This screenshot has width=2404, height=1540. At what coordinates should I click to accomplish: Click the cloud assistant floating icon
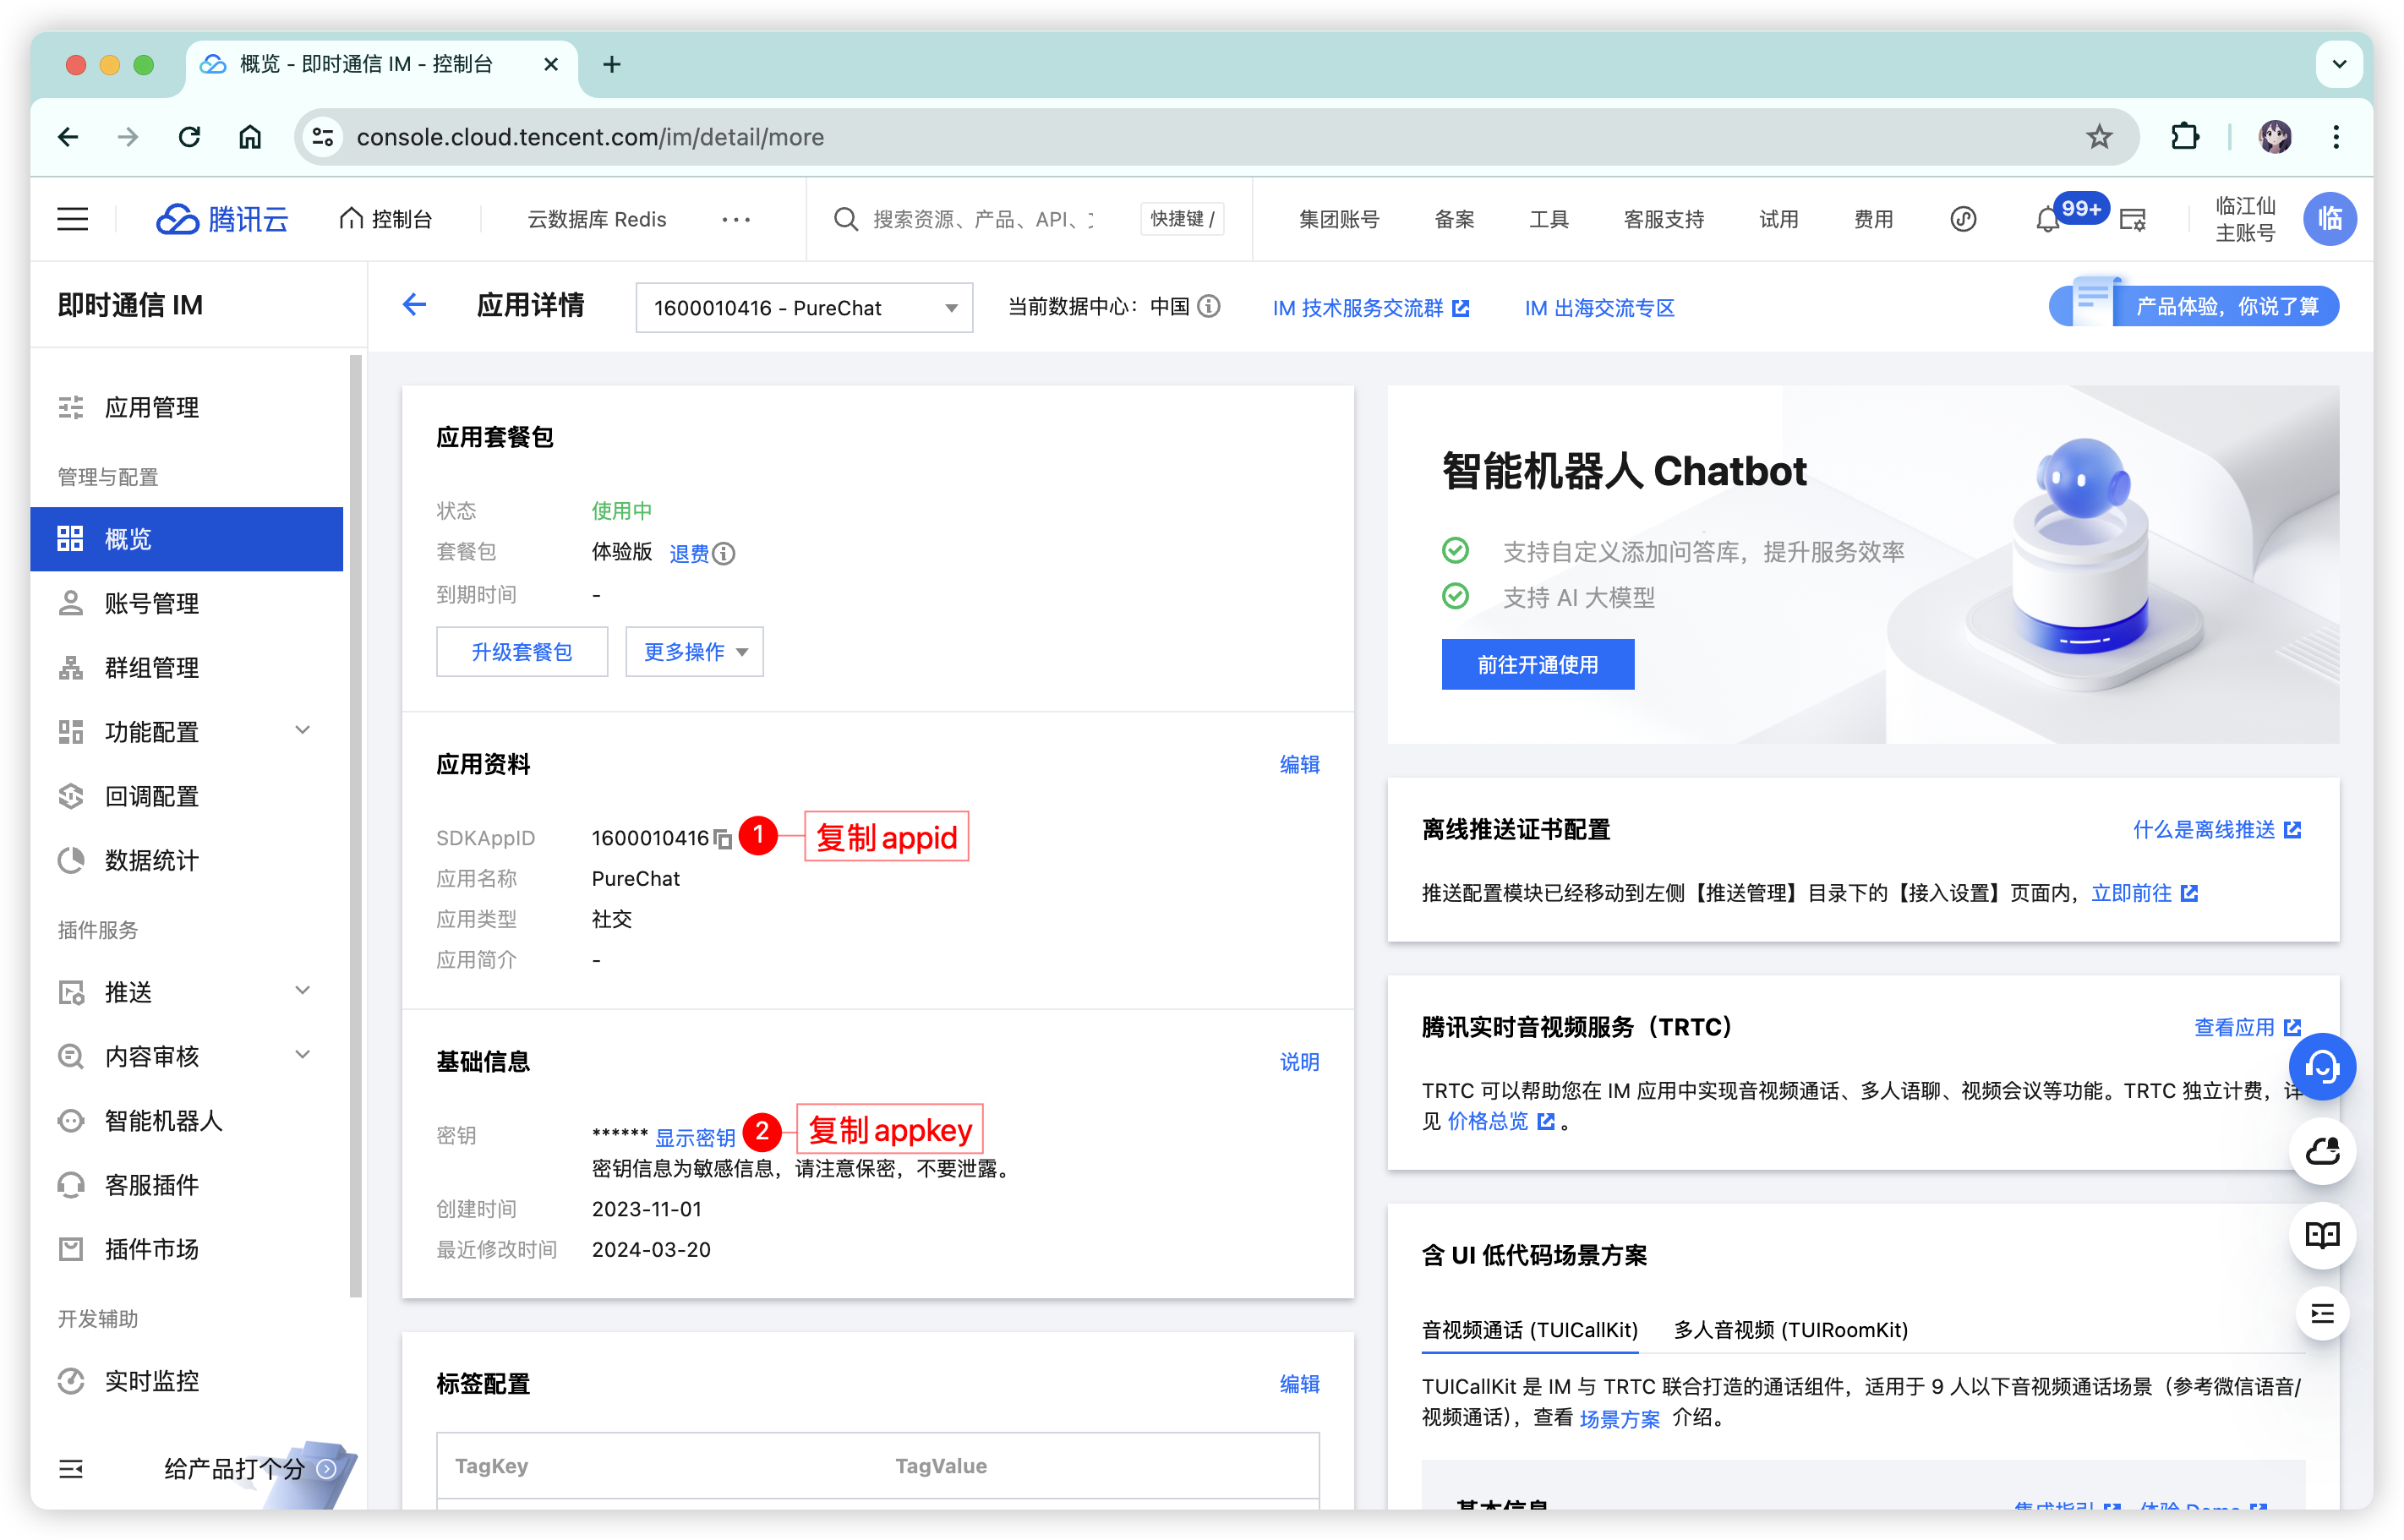(x=2321, y=1152)
